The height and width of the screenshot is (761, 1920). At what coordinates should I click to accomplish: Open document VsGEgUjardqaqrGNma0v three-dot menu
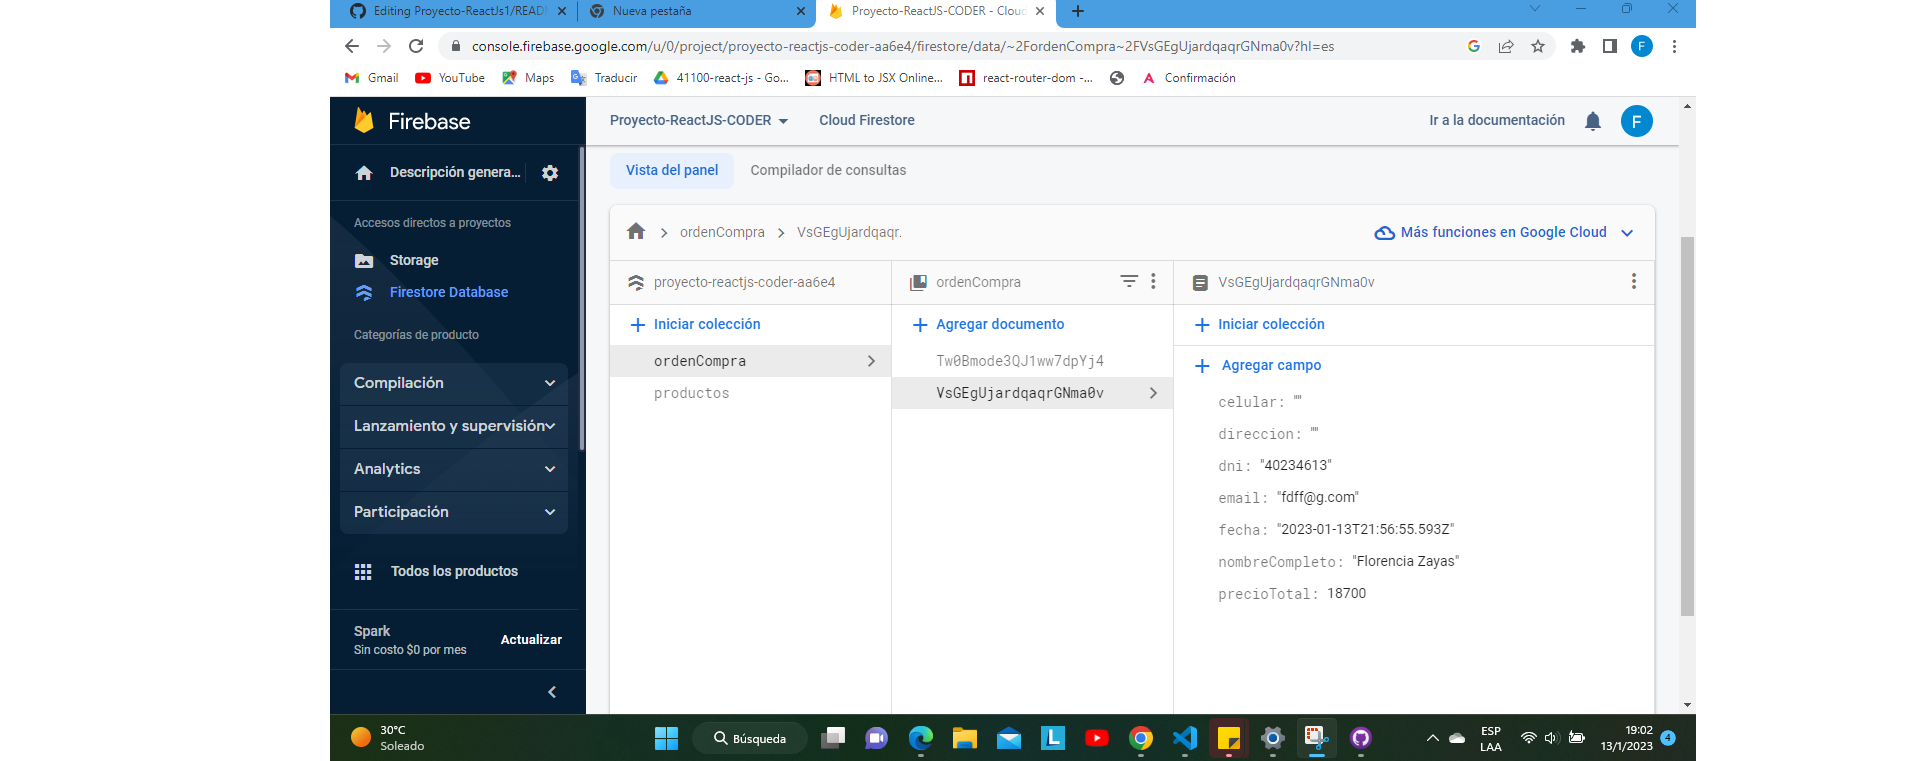[x=1634, y=282]
